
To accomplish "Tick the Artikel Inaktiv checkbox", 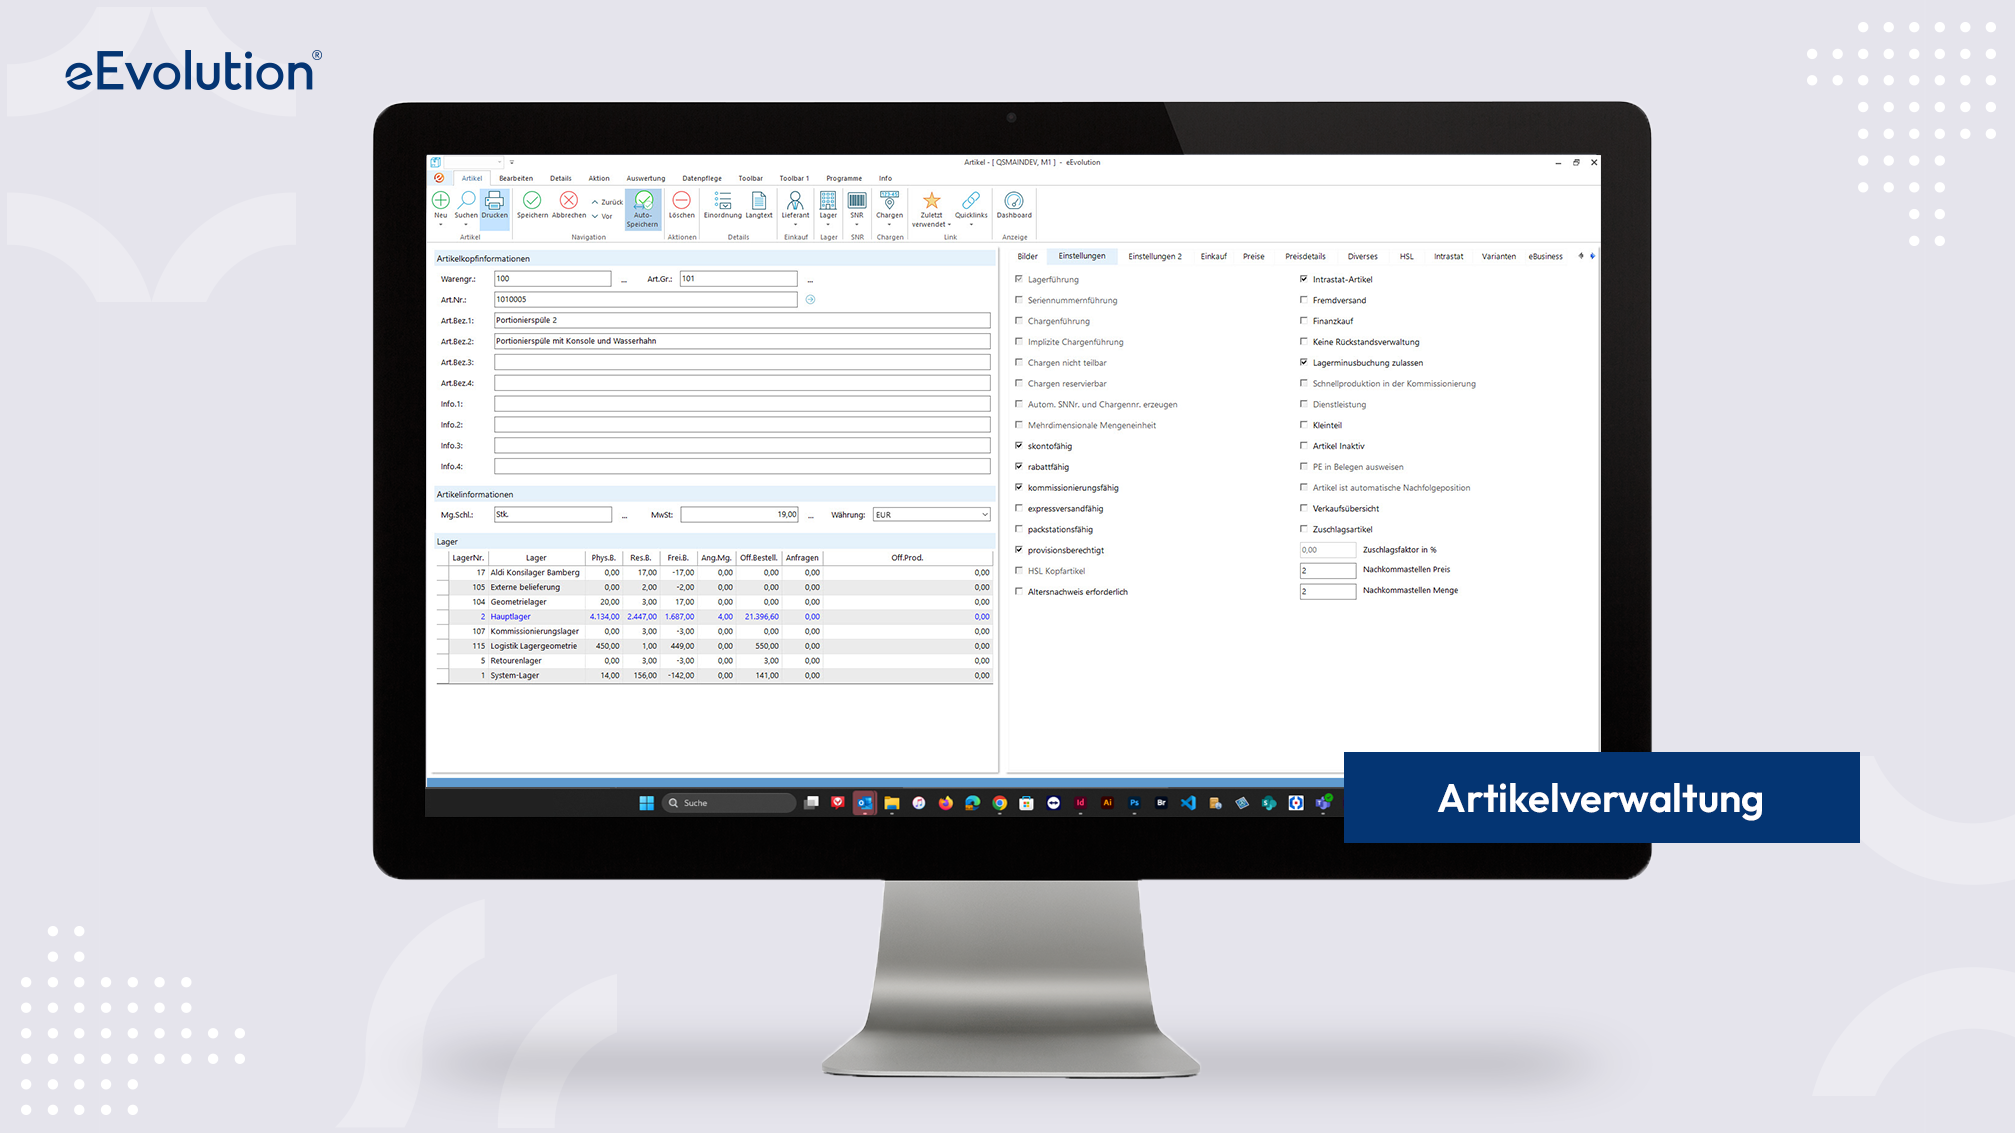I will click(x=1304, y=446).
